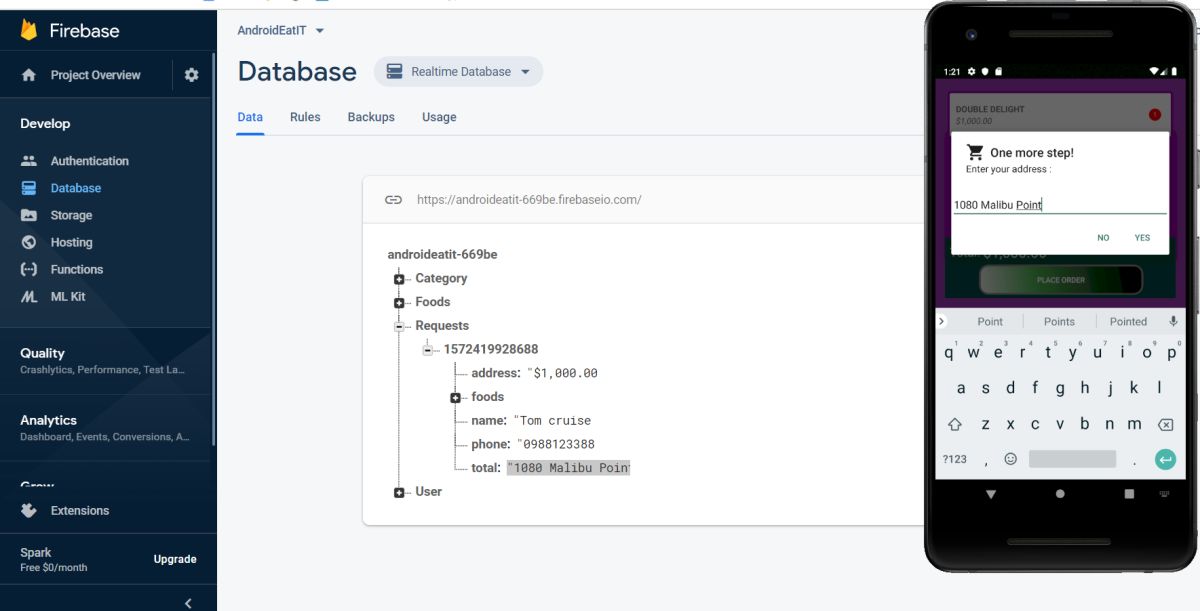Screen dimensions: 1200x611
Task: Click the Database sidebar icon
Action: [29, 188]
